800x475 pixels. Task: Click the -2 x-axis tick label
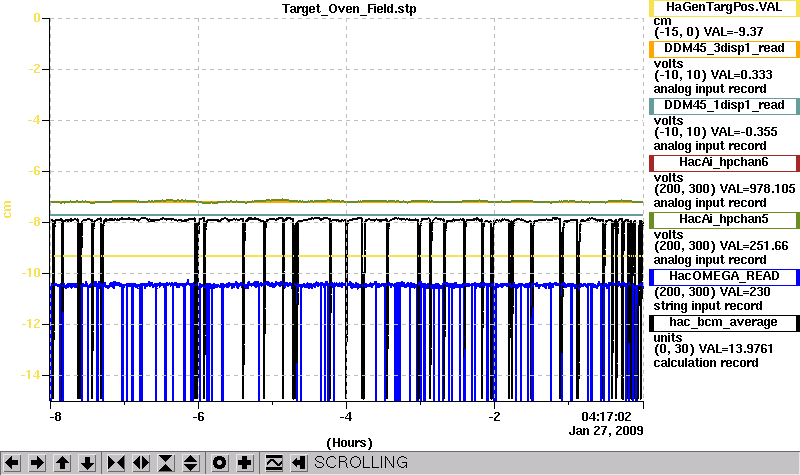[x=494, y=416]
